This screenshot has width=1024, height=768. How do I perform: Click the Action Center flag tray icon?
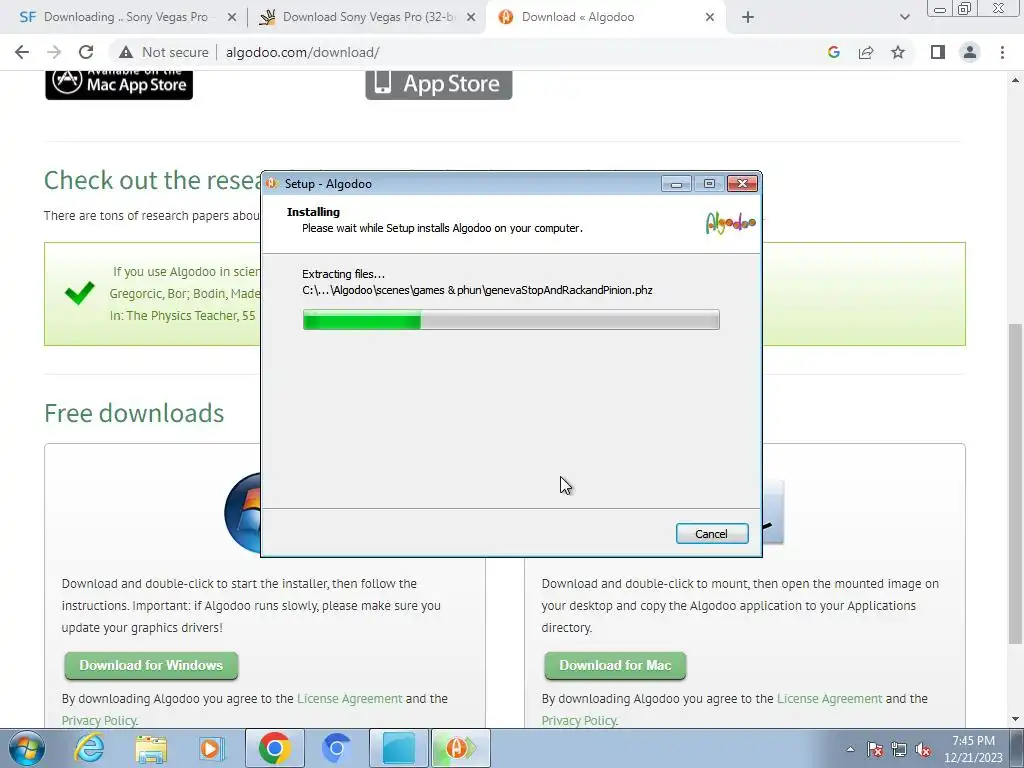[x=875, y=749]
